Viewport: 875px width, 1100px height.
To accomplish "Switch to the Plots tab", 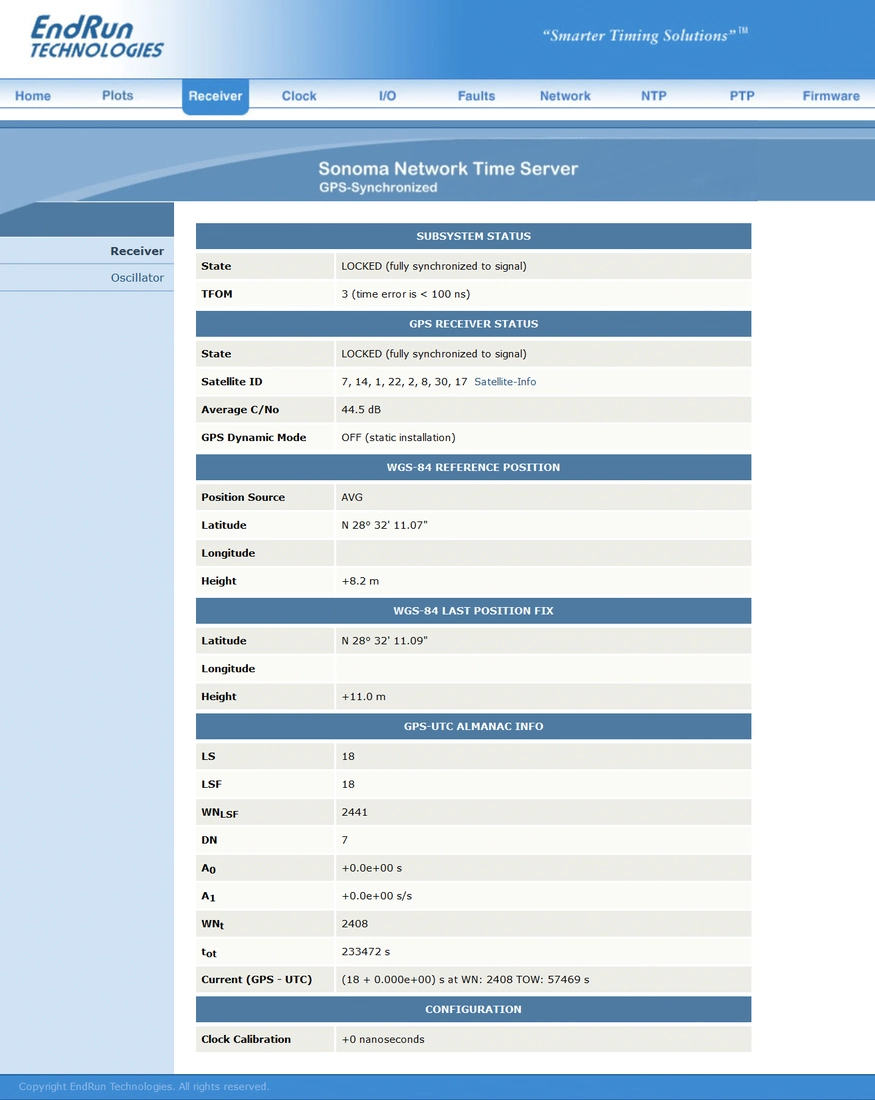I will tap(117, 95).
